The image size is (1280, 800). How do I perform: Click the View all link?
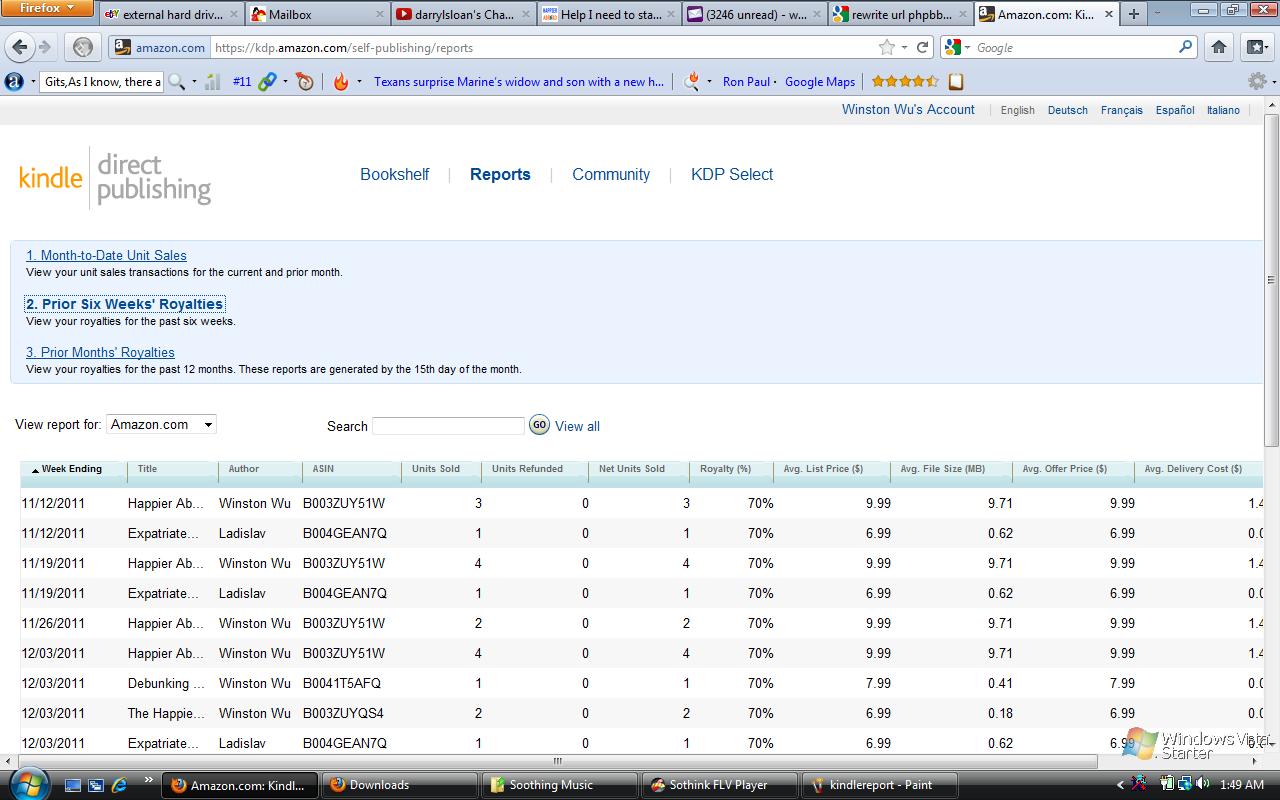[577, 426]
